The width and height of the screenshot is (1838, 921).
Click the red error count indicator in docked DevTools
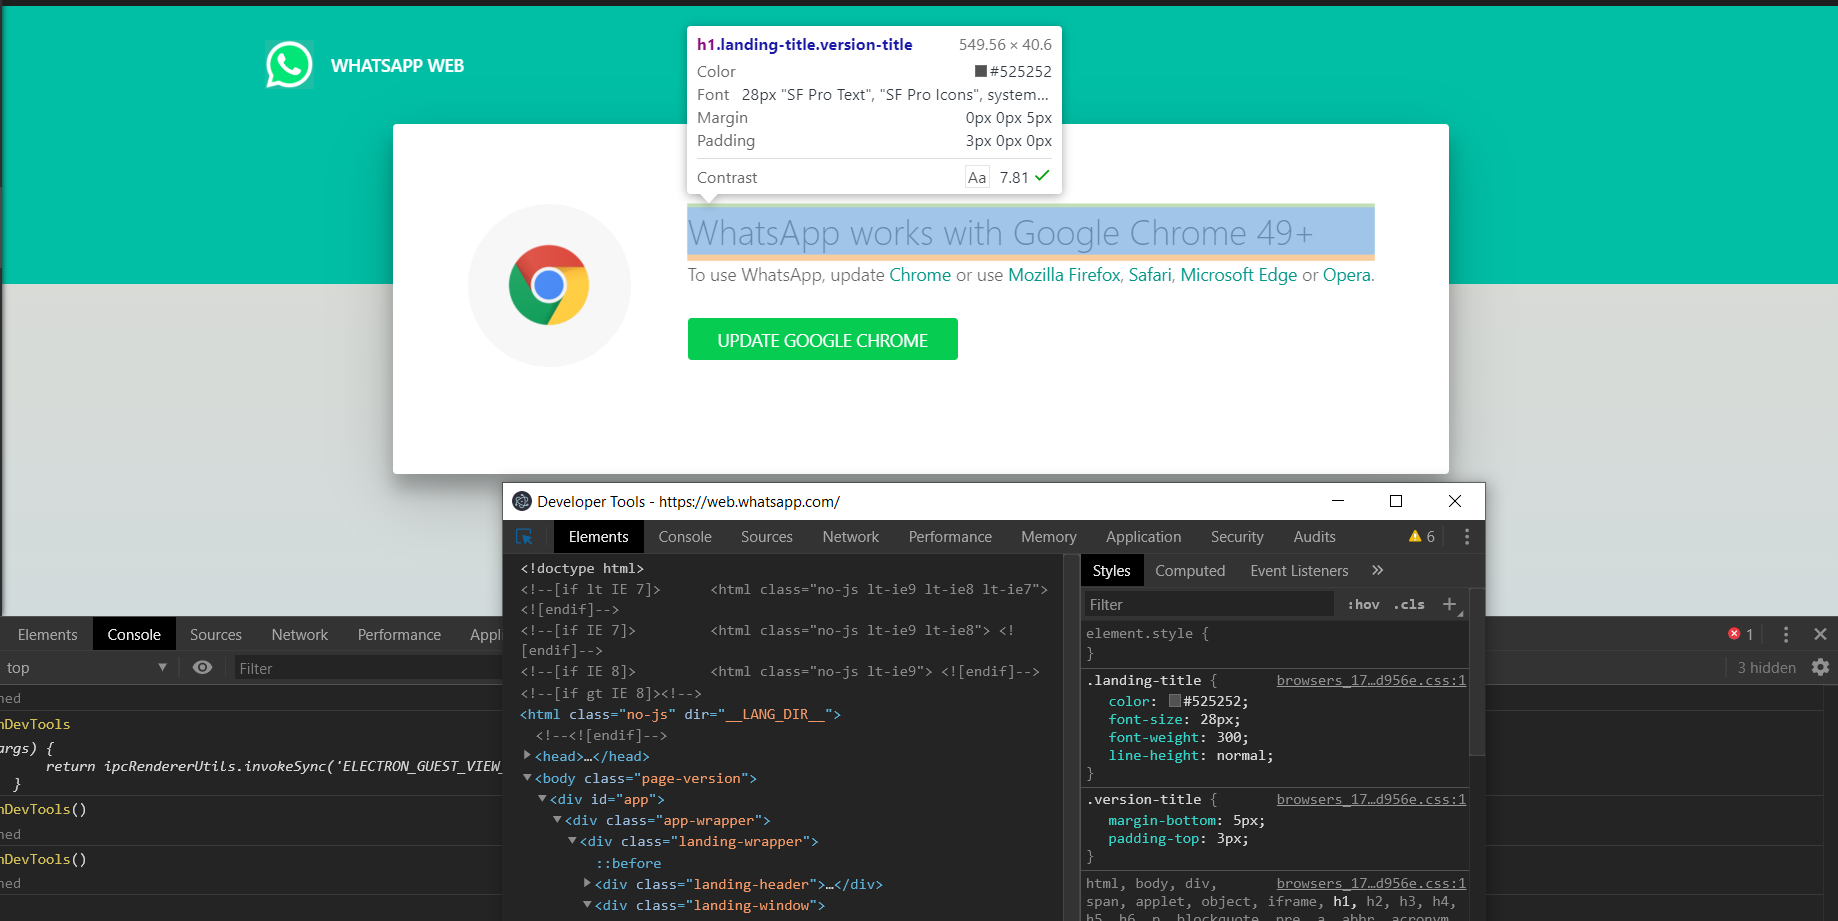[1741, 634]
